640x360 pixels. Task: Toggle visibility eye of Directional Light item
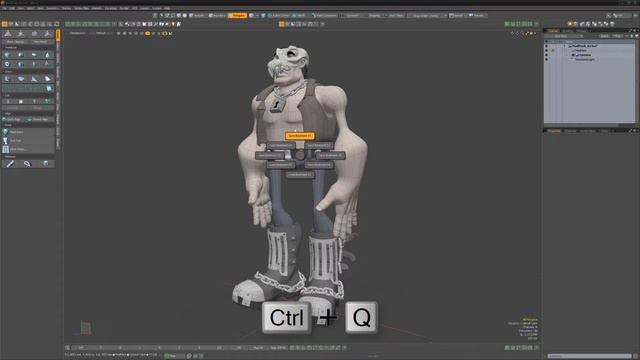(x=547, y=59)
